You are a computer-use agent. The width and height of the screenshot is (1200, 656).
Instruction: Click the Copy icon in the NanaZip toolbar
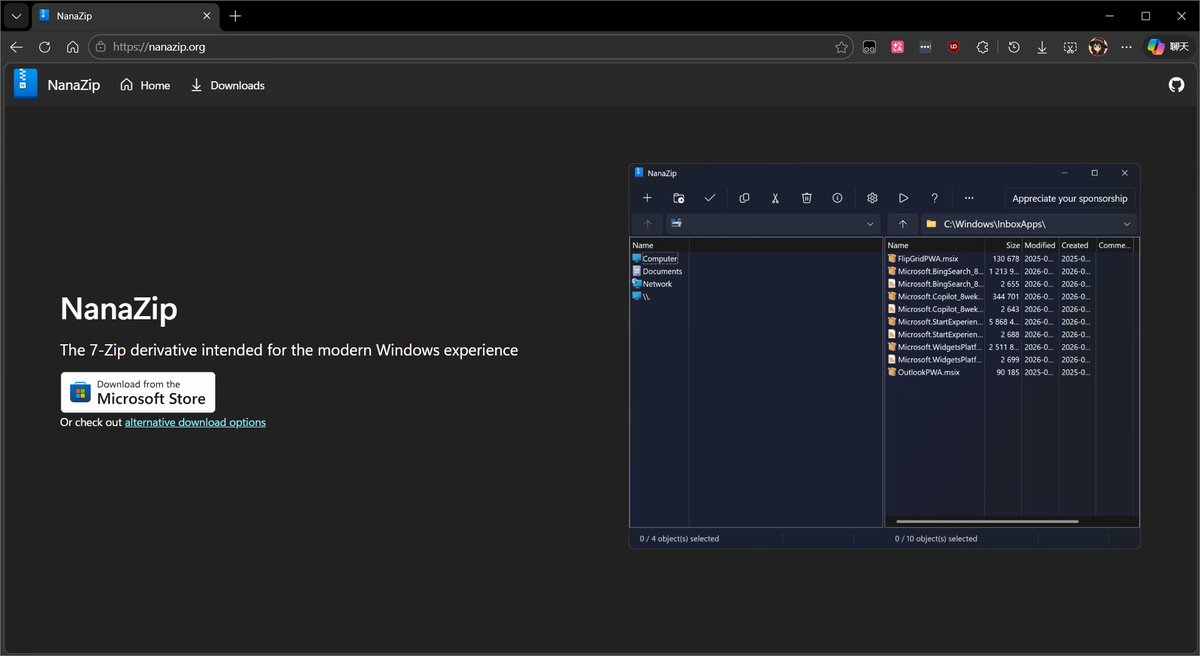coord(744,198)
